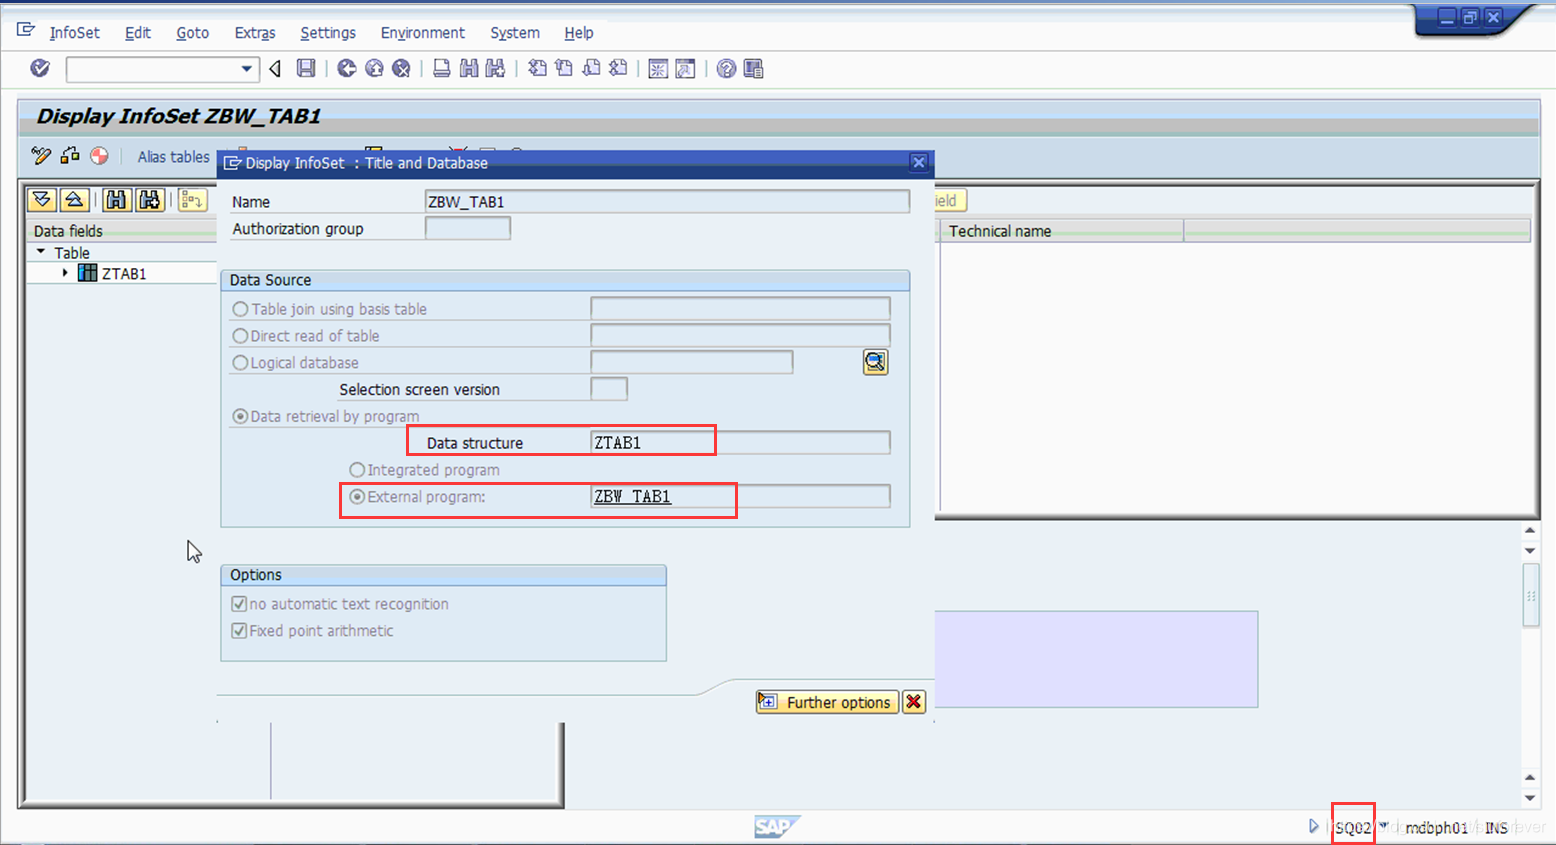Image resolution: width=1556 pixels, height=845 pixels.
Task: Open the Settings menu
Action: (328, 33)
